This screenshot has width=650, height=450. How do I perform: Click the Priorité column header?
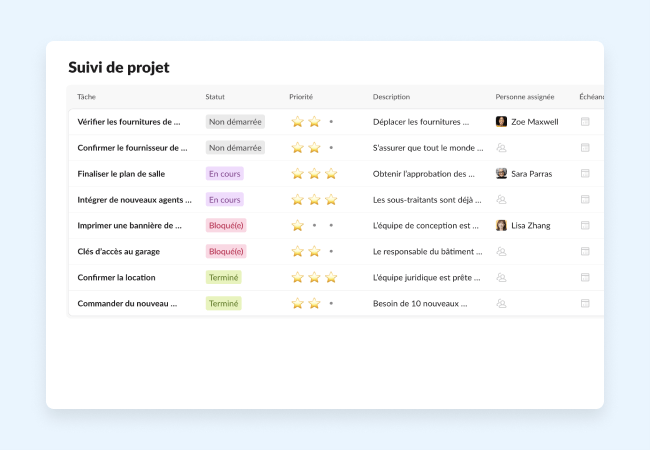click(301, 97)
